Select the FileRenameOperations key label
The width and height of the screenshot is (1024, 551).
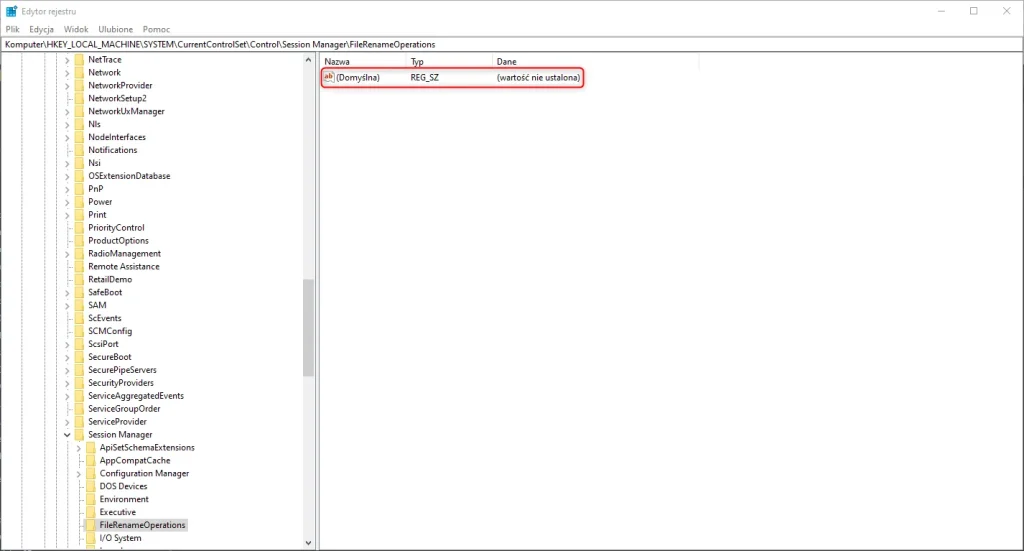(x=142, y=525)
